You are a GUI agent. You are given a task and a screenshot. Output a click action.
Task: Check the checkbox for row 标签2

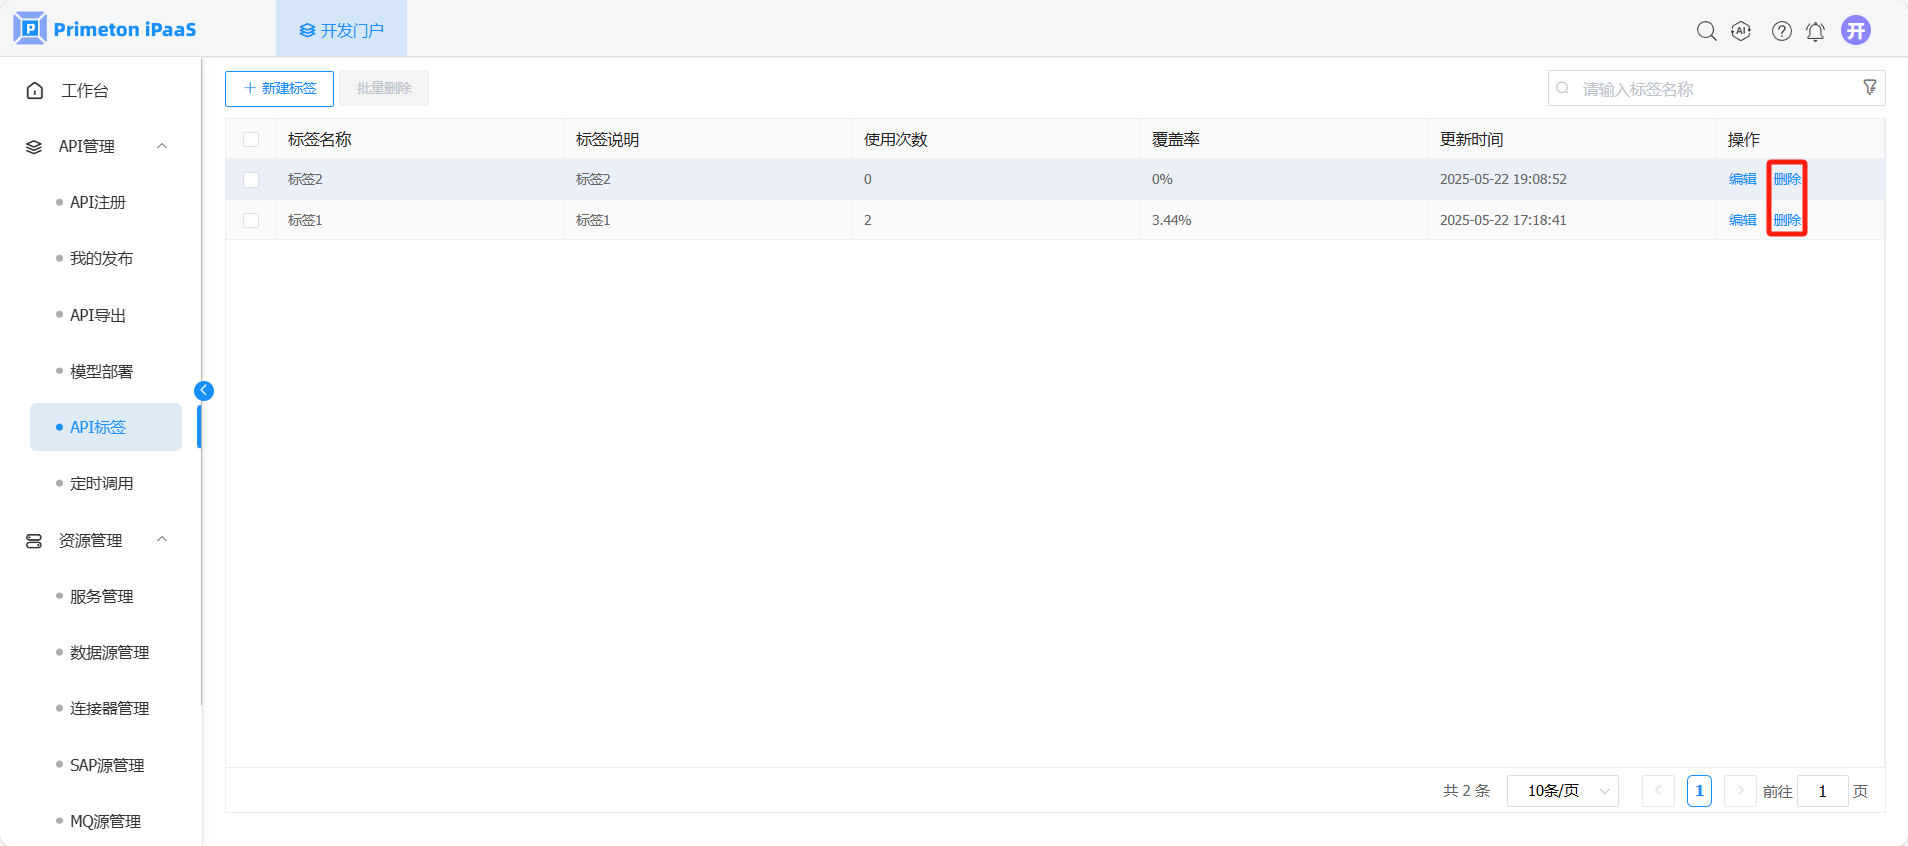251,180
